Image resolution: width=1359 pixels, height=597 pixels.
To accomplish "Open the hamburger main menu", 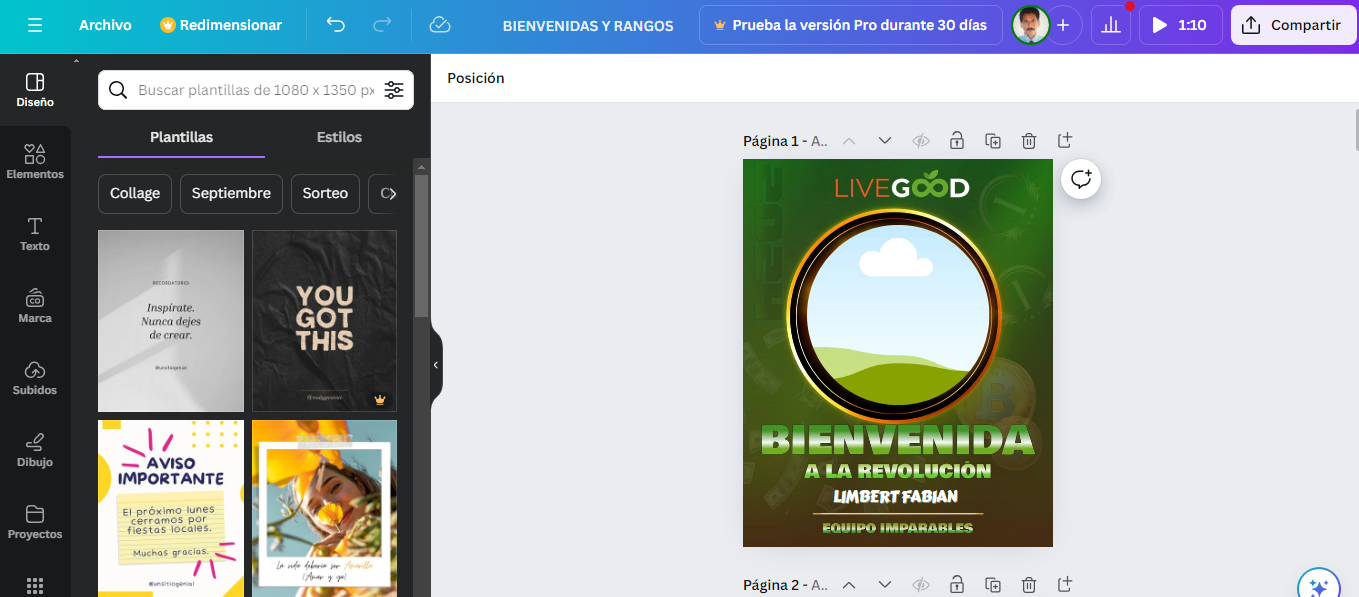I will pos(35,25).
